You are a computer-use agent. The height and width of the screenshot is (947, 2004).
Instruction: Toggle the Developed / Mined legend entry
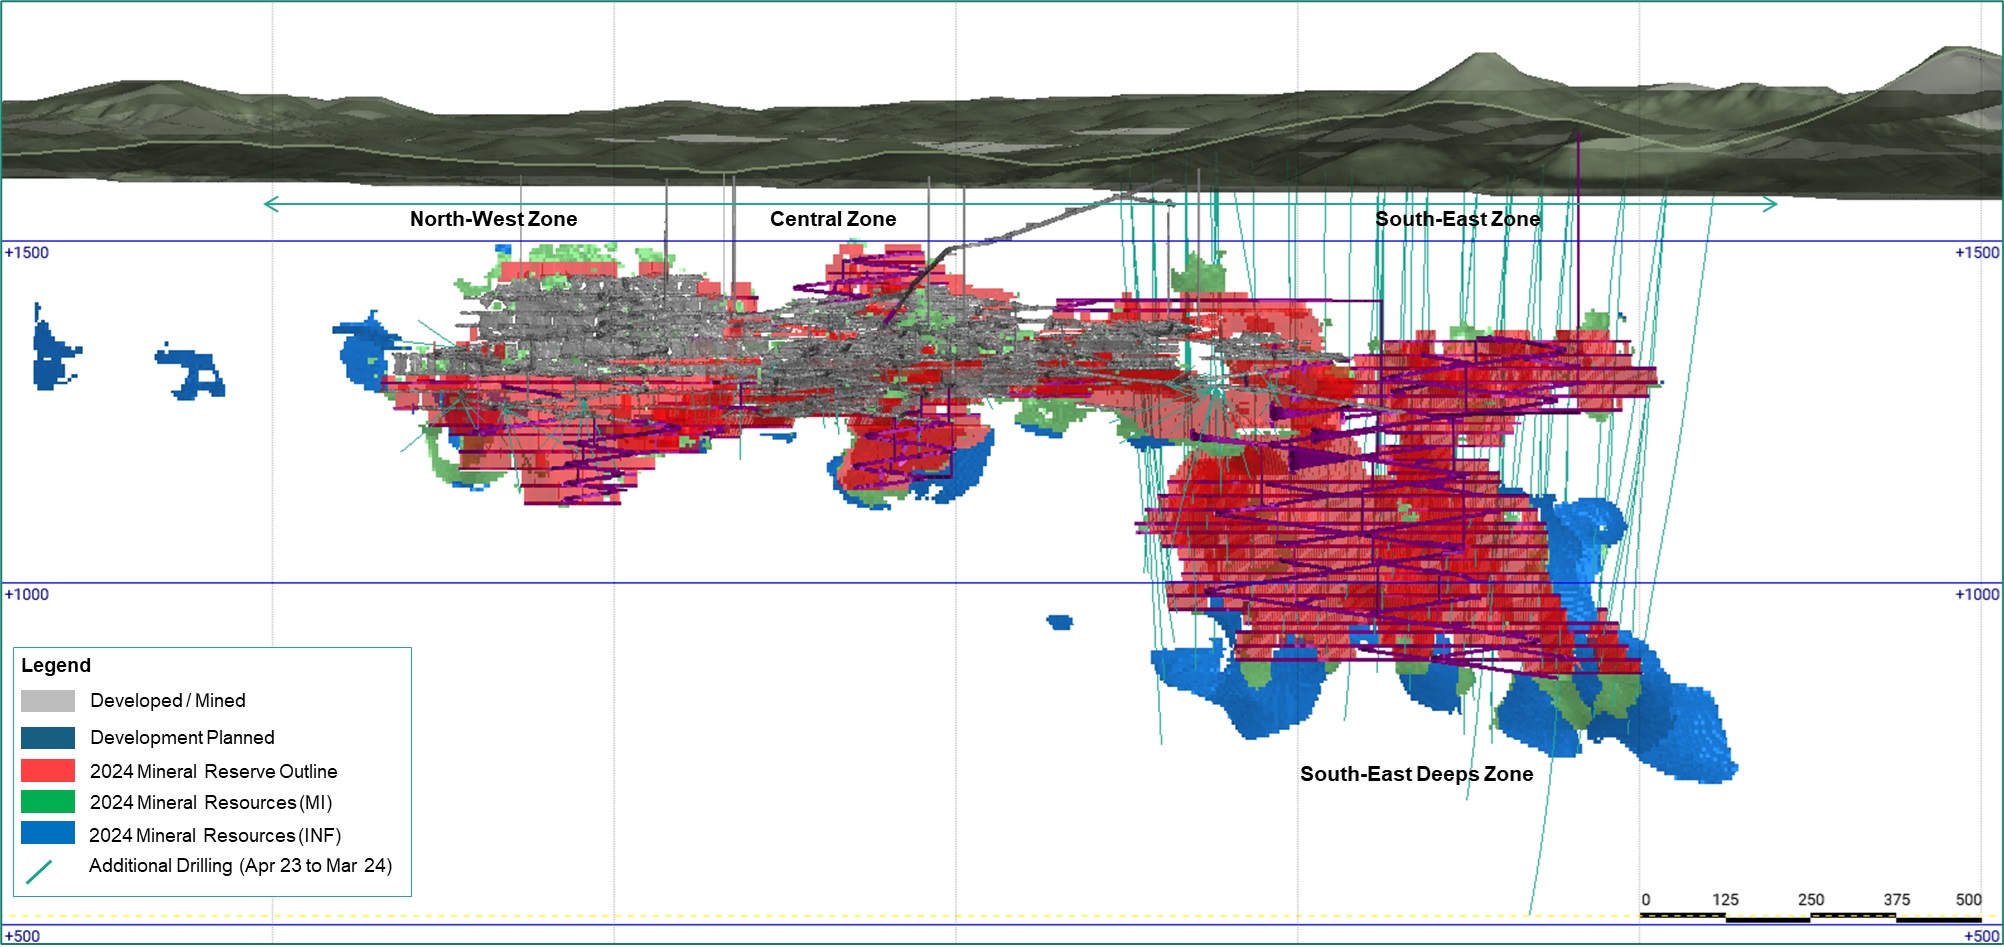point(168,700)
